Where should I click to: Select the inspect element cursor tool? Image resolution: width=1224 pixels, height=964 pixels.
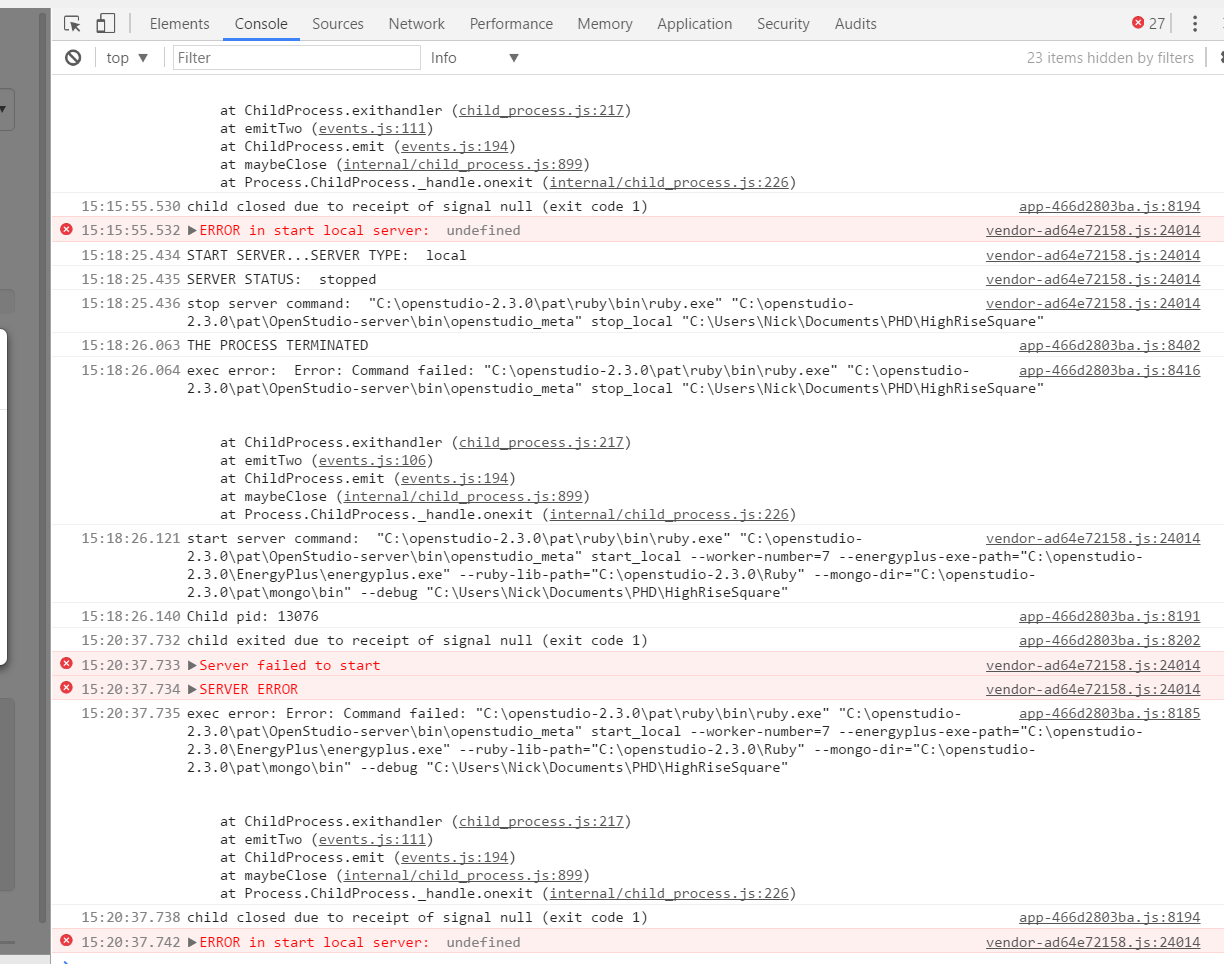(71, 23)
